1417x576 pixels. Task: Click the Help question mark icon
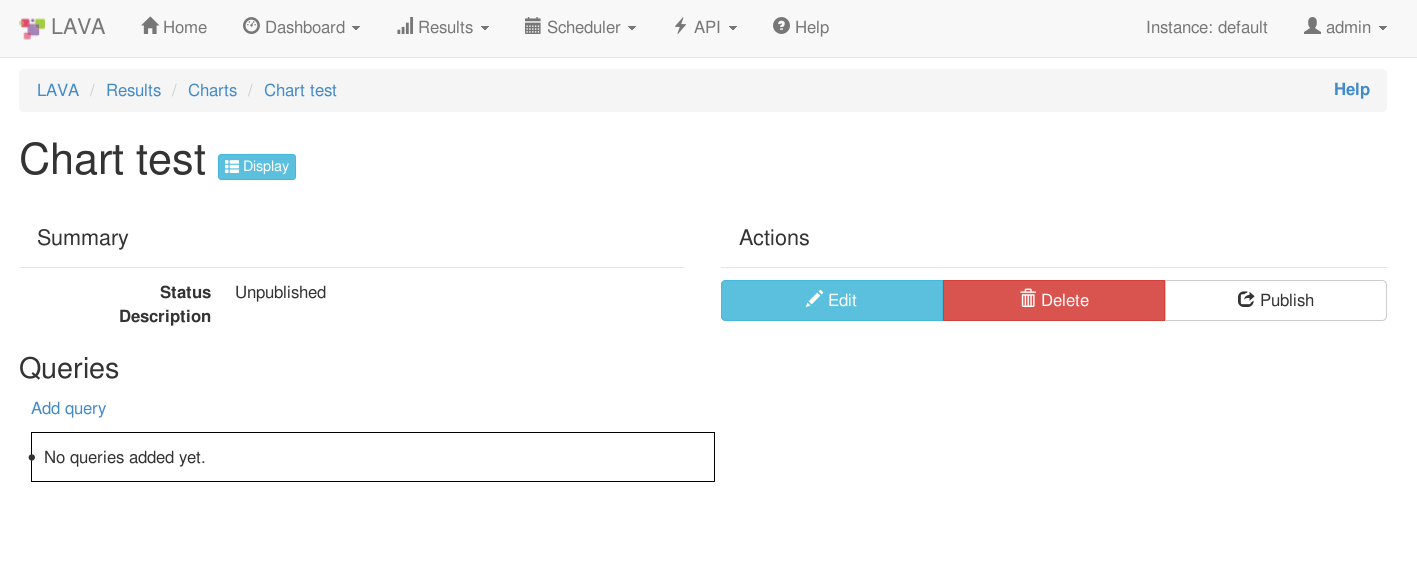[781, 26]
